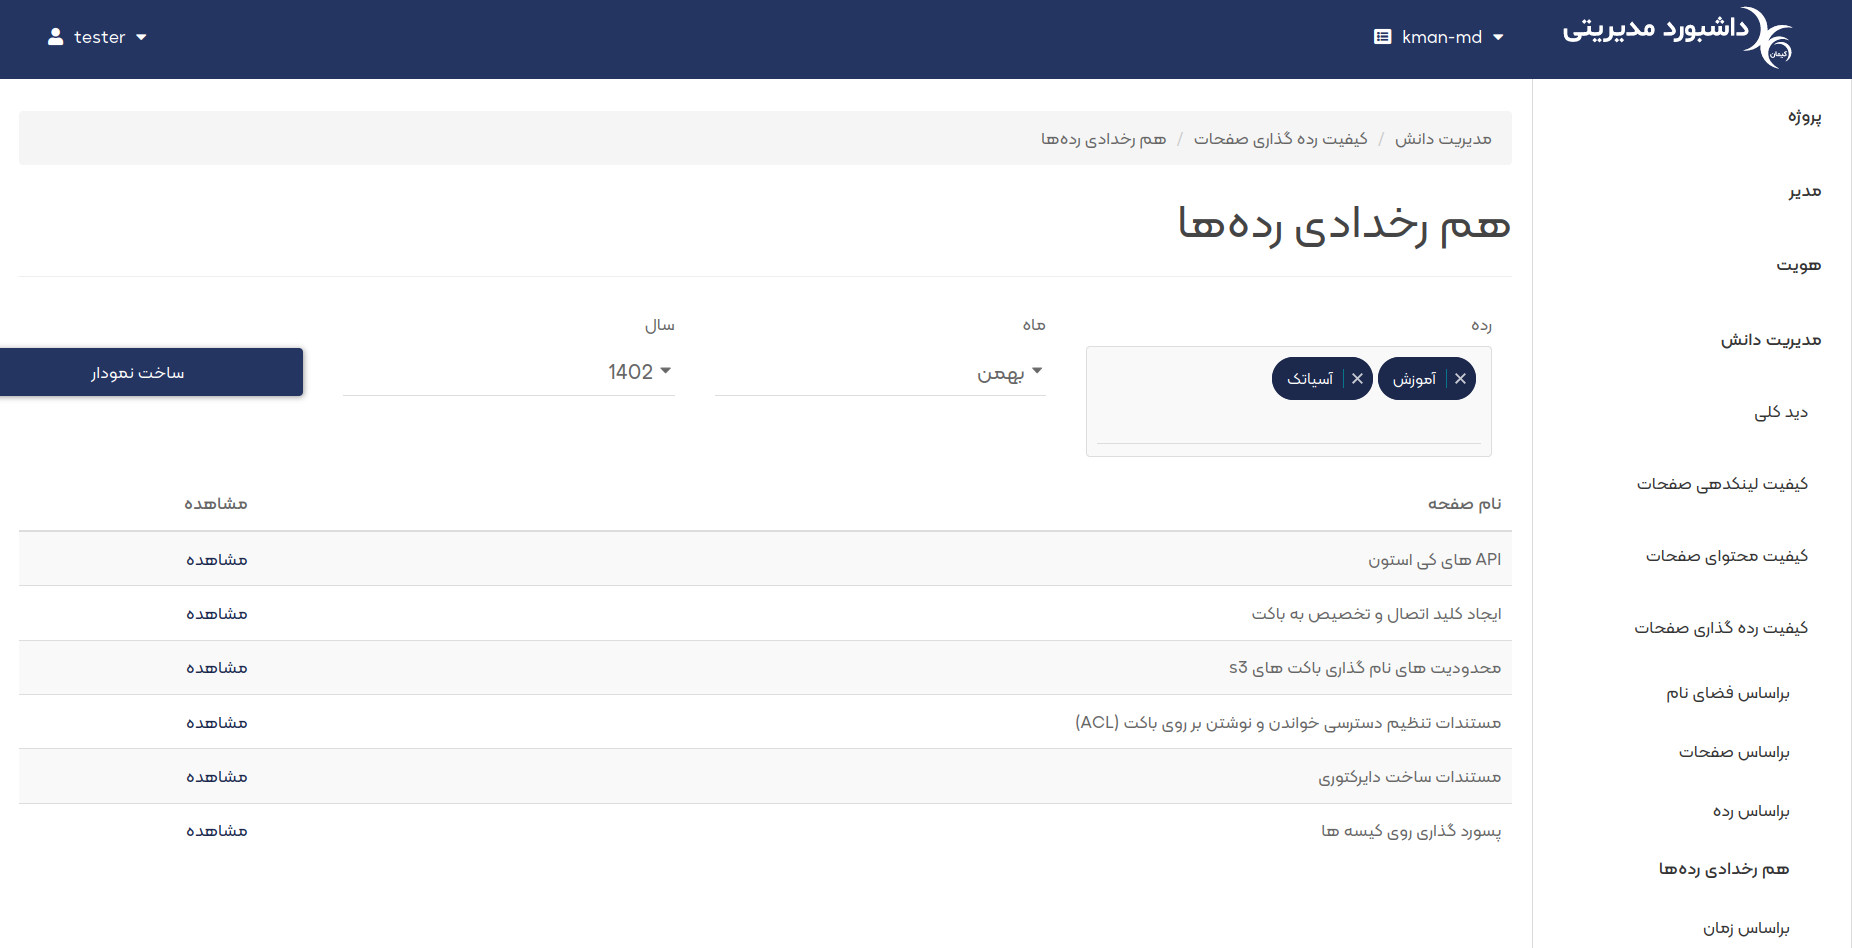Open the kman-md project dropdown
The width and height of the screenshot is (1852, 948).
(x=1439, y=37)
